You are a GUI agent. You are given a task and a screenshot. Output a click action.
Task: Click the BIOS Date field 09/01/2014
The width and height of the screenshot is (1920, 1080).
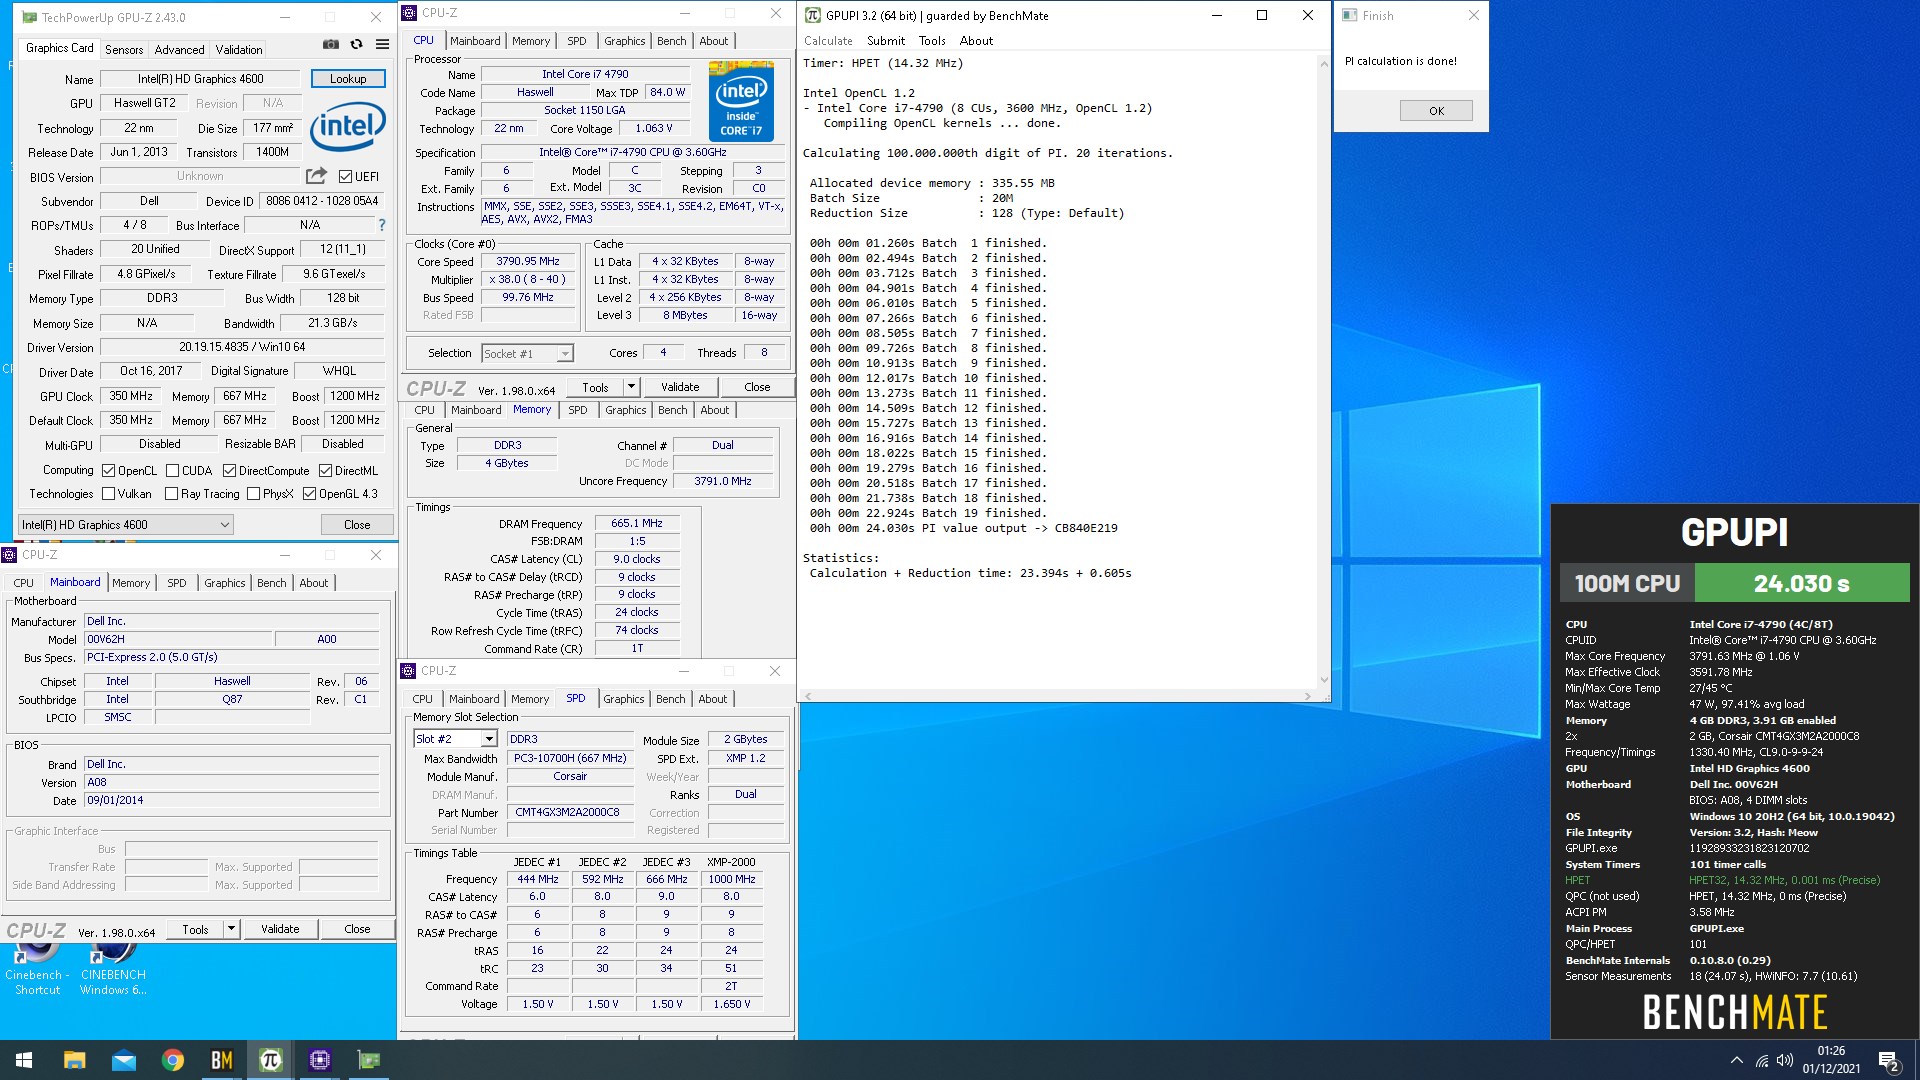tap(232, 800)
